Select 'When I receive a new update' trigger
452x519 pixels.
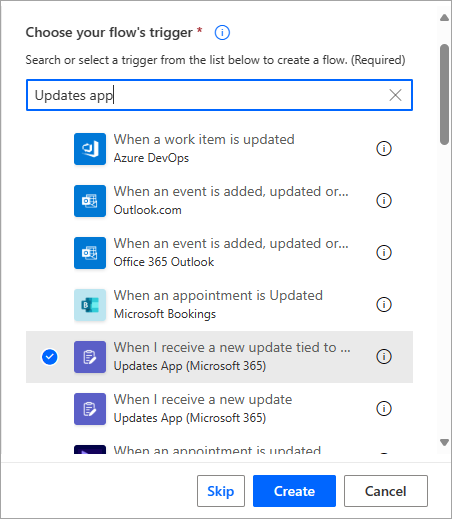click(219, 409)
